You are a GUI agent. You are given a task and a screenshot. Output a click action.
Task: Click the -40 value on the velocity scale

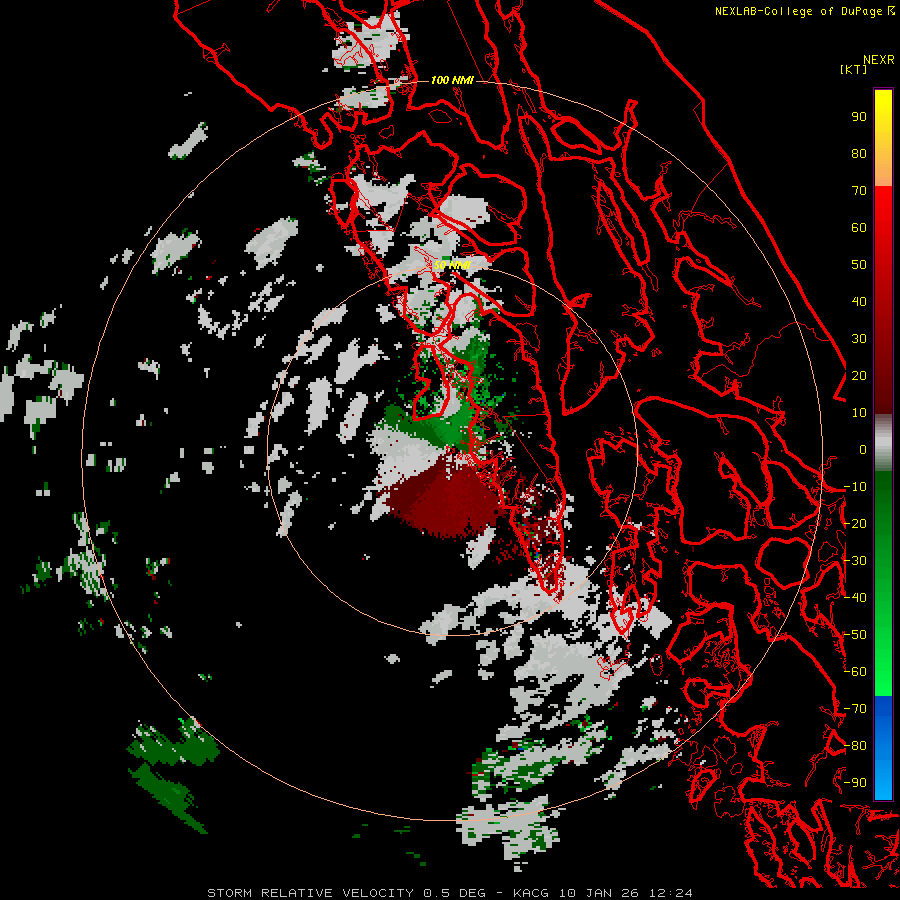tap(855, 598)
